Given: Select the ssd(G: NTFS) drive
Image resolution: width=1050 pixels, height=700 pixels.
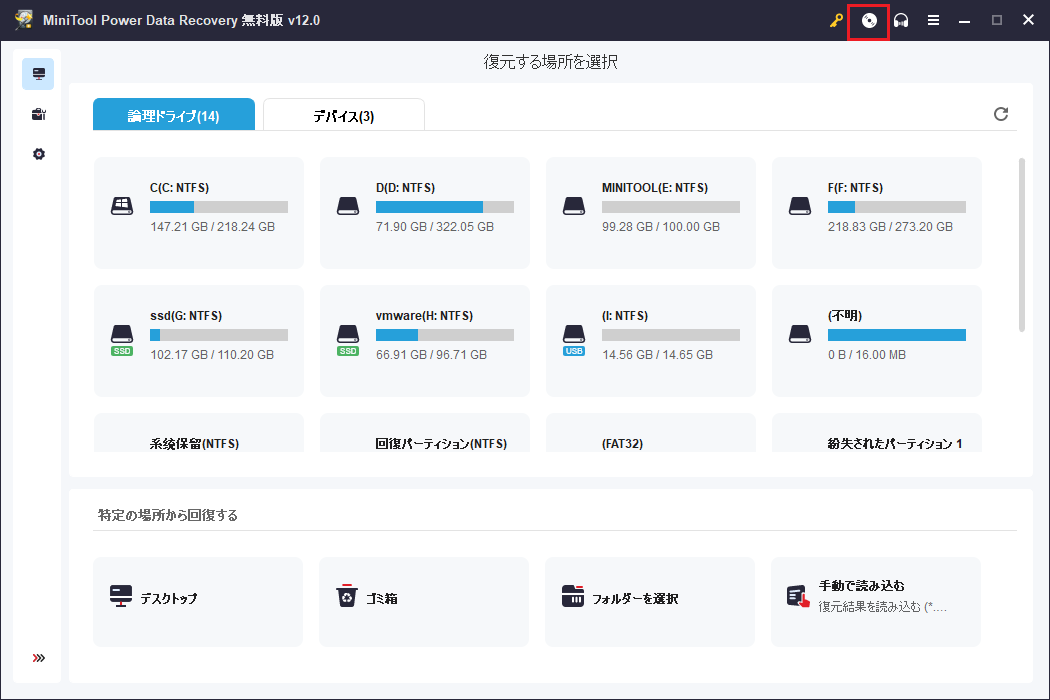Looking at the screenshot, I should pos(199,340).
